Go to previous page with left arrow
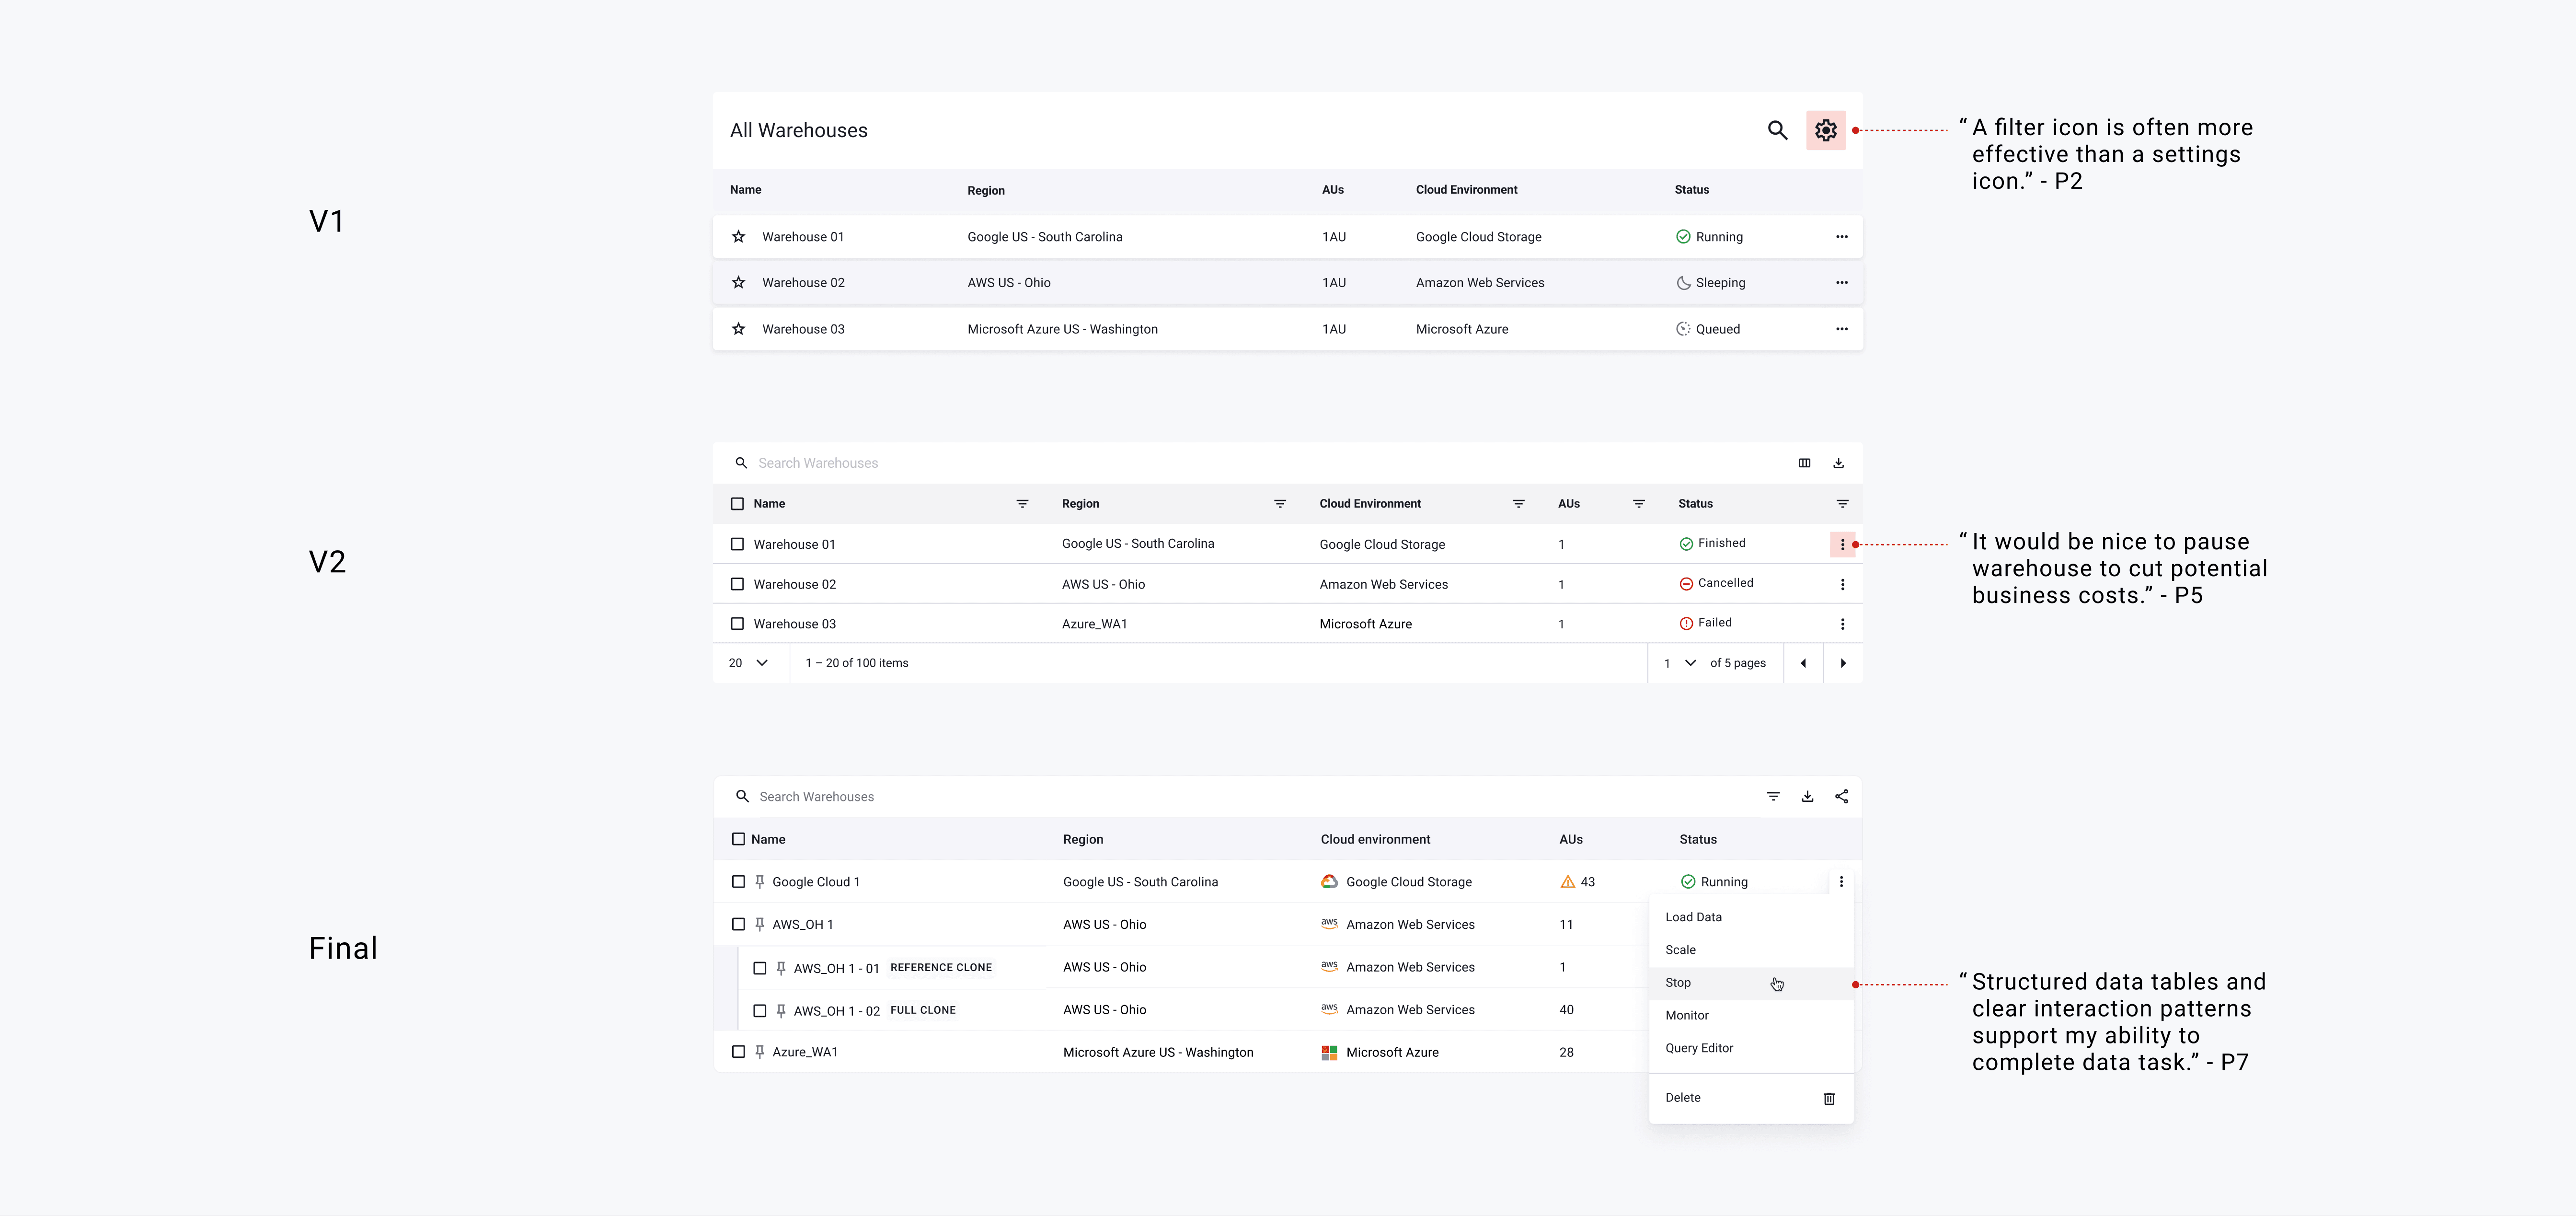 coord(1803,663)
